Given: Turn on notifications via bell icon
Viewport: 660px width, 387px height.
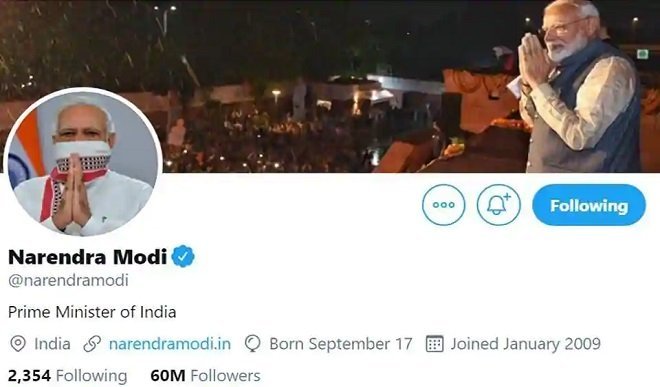Looking at the screenshot, I should click(x=498, y=205).
